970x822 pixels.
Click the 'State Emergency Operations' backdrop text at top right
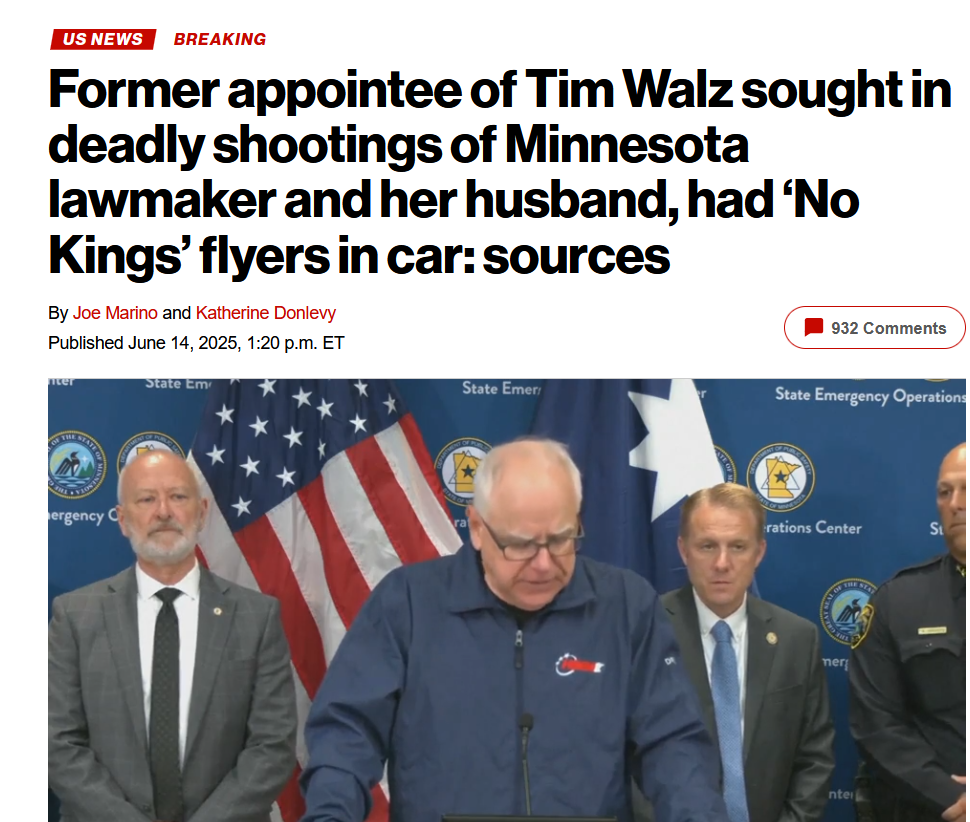(869, 396)
